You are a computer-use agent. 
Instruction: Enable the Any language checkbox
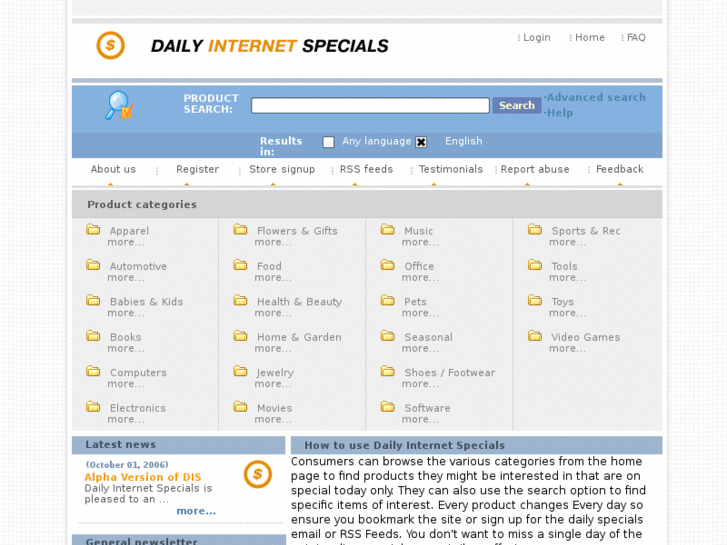[x=328, y=142]
